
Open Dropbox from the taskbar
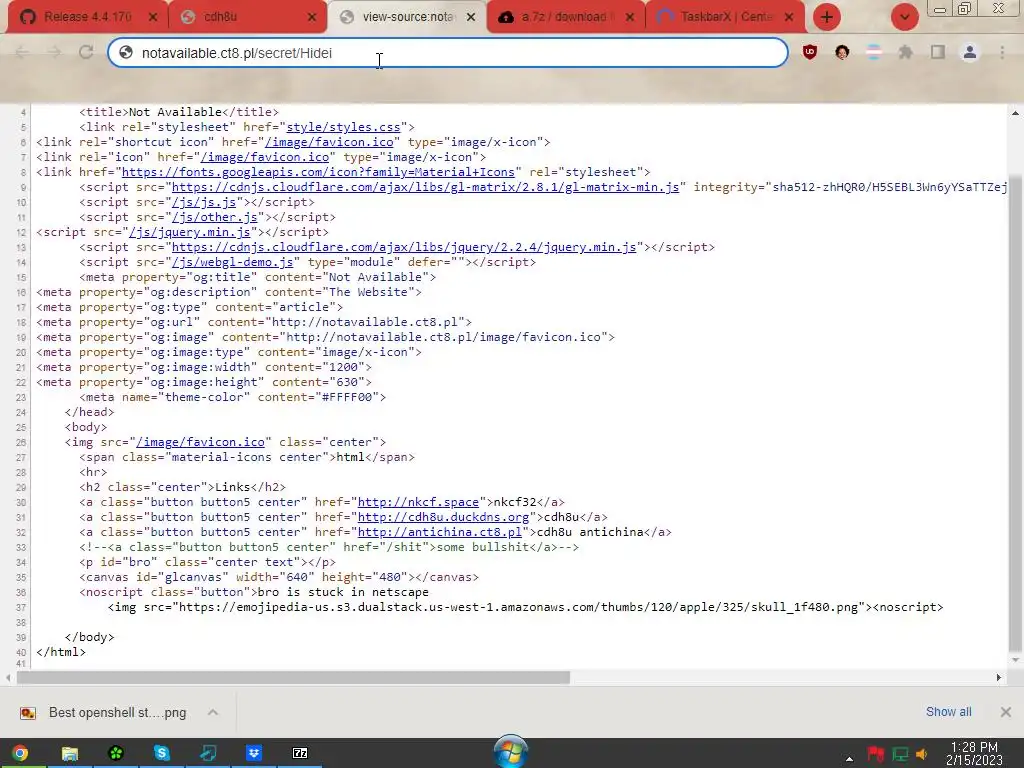[254, 753]
